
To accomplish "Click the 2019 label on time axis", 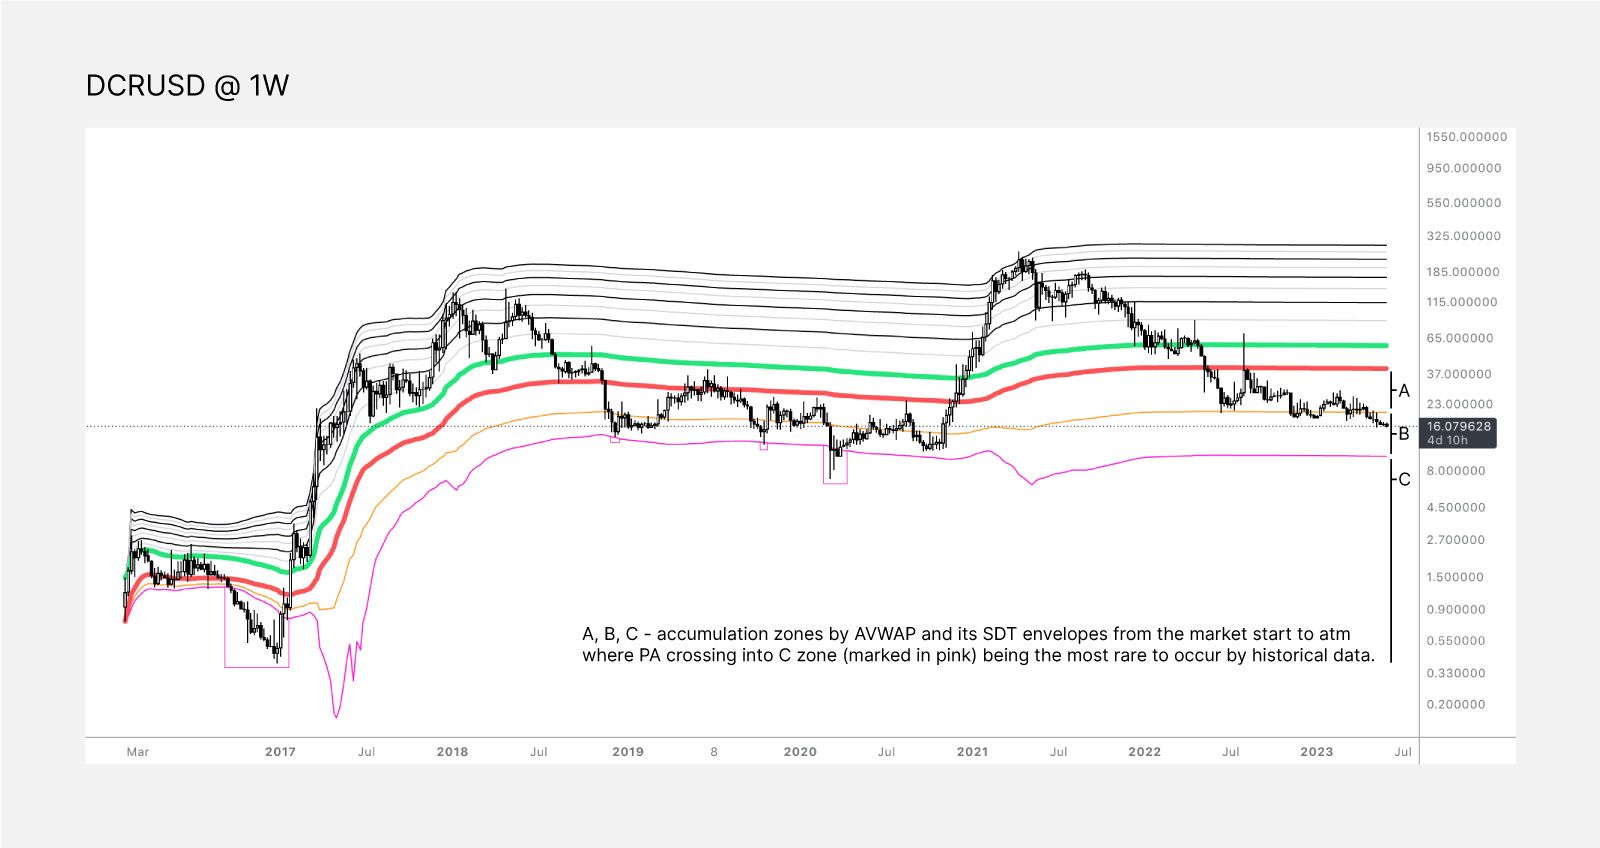I will coord(627,752).
